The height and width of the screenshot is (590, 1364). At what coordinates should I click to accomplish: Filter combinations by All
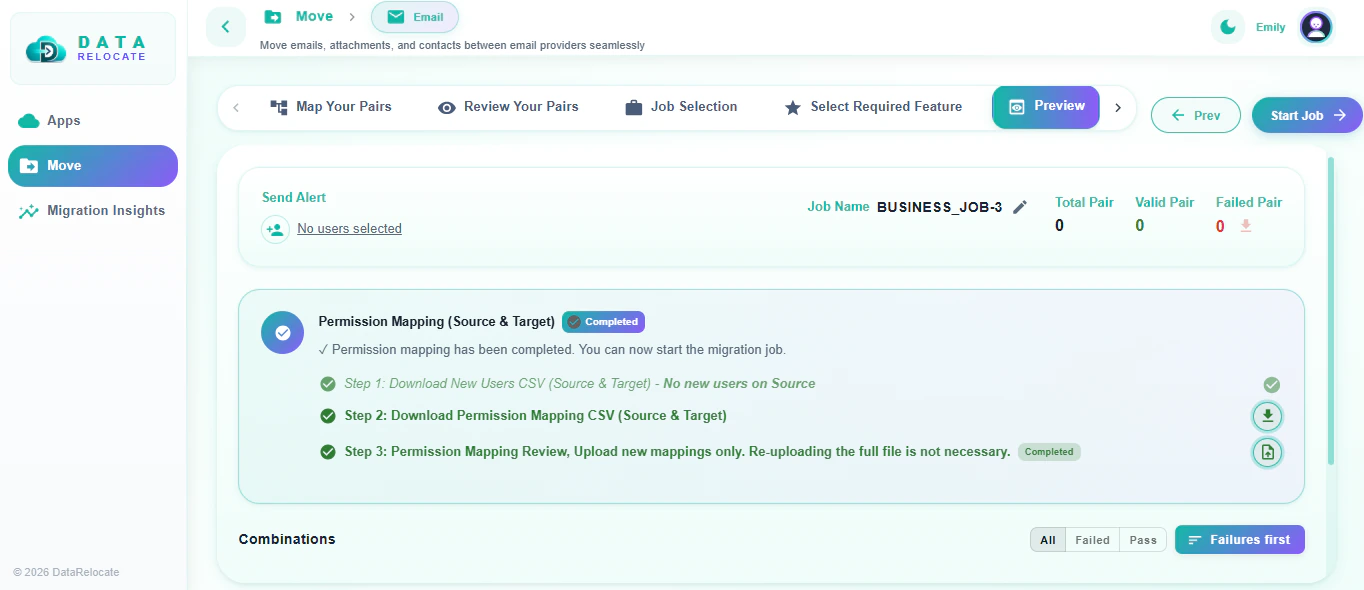coord(1048,540)
